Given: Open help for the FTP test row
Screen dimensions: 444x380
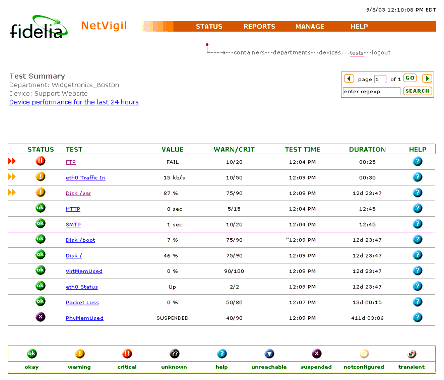Looking at the screenshot, I should [417, 161].
